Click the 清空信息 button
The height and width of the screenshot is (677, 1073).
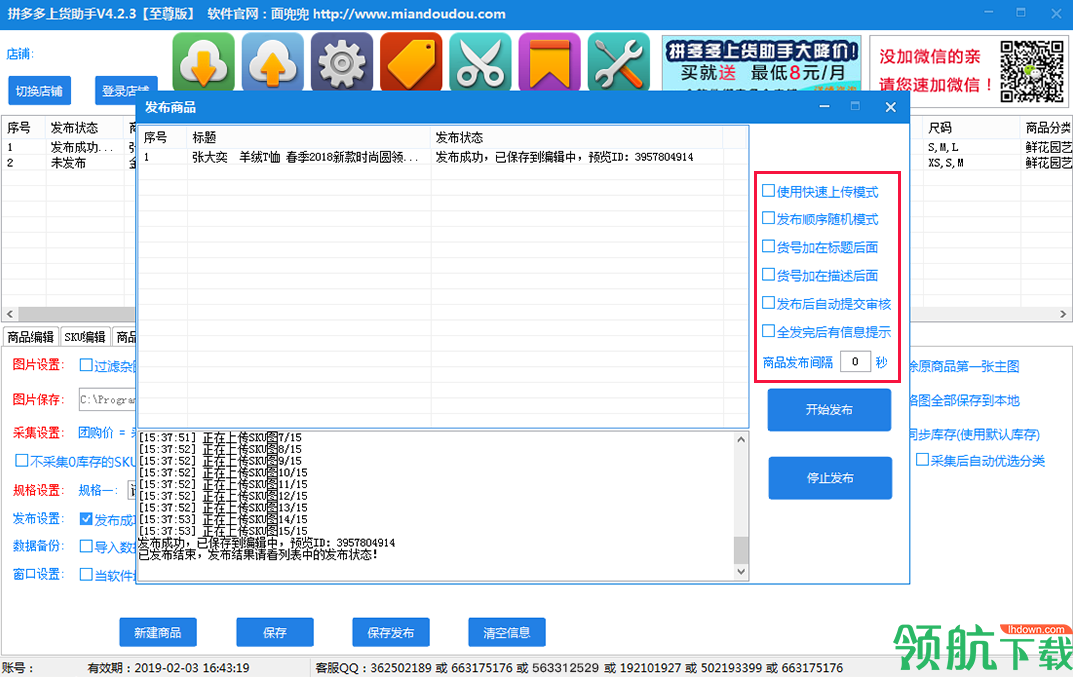tap(506, 633)
